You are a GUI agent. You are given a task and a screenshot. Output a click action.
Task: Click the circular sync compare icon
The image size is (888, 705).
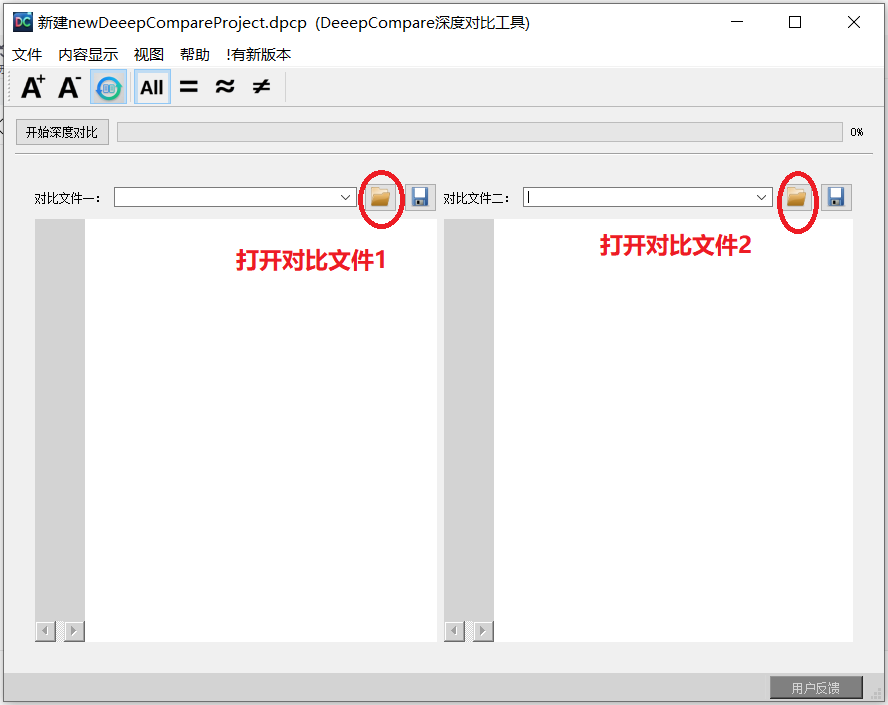tap(108, 87)
